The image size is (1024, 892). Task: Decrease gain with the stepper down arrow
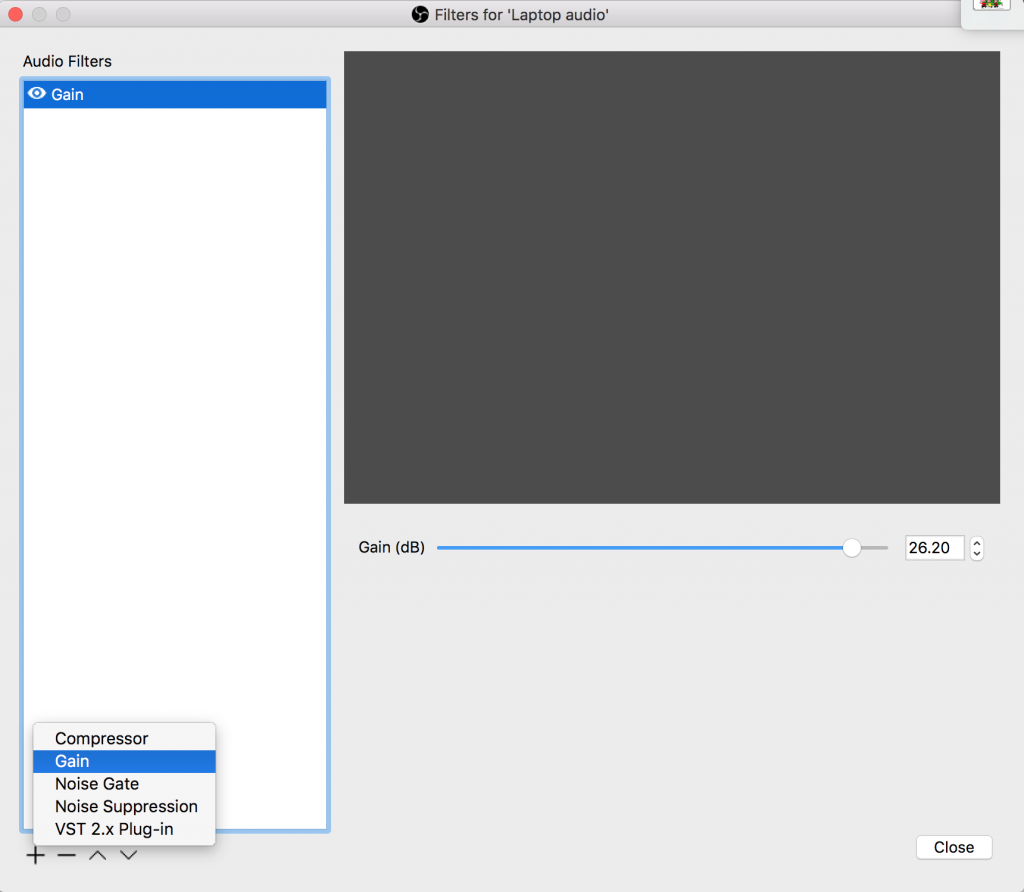pyautogui.click(x=977, y=554)
